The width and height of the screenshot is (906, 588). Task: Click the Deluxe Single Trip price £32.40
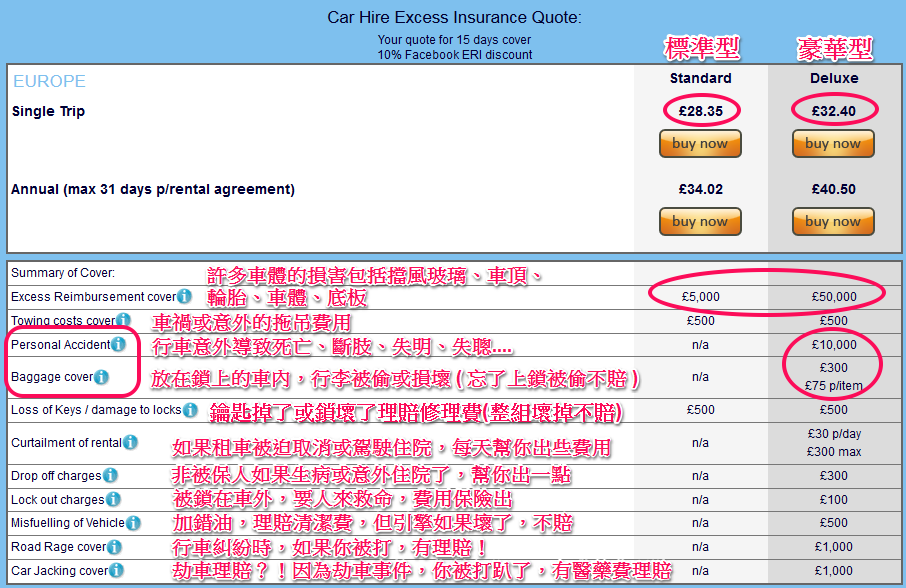pos(834,111)
